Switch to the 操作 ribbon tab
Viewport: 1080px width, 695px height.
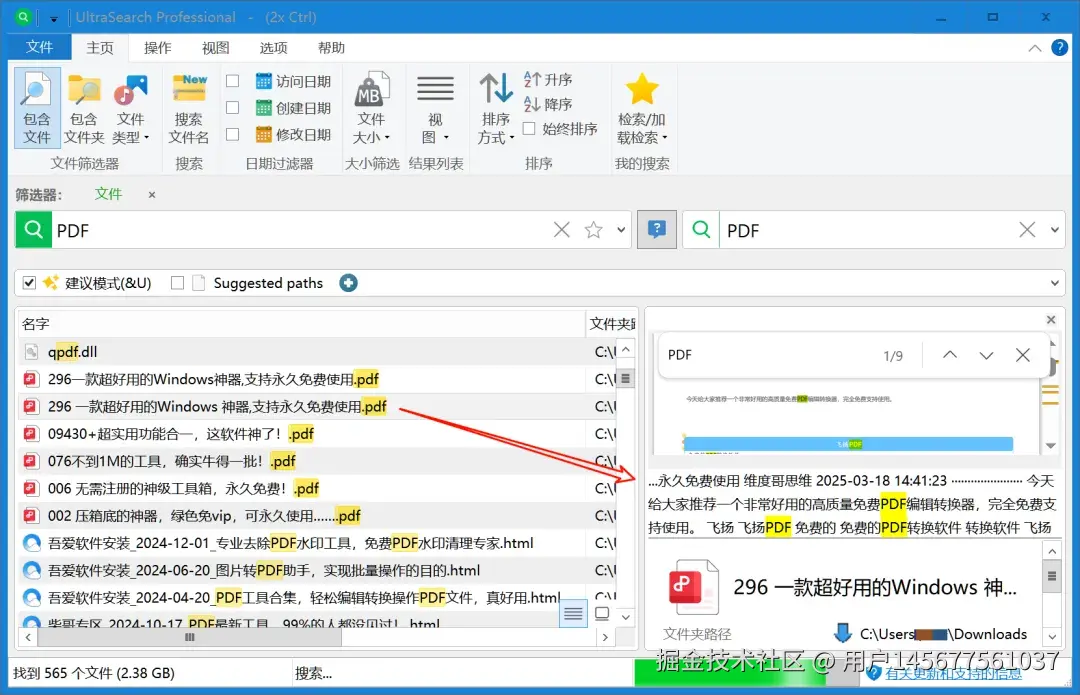pyautogui.click(x=157, y=46)
